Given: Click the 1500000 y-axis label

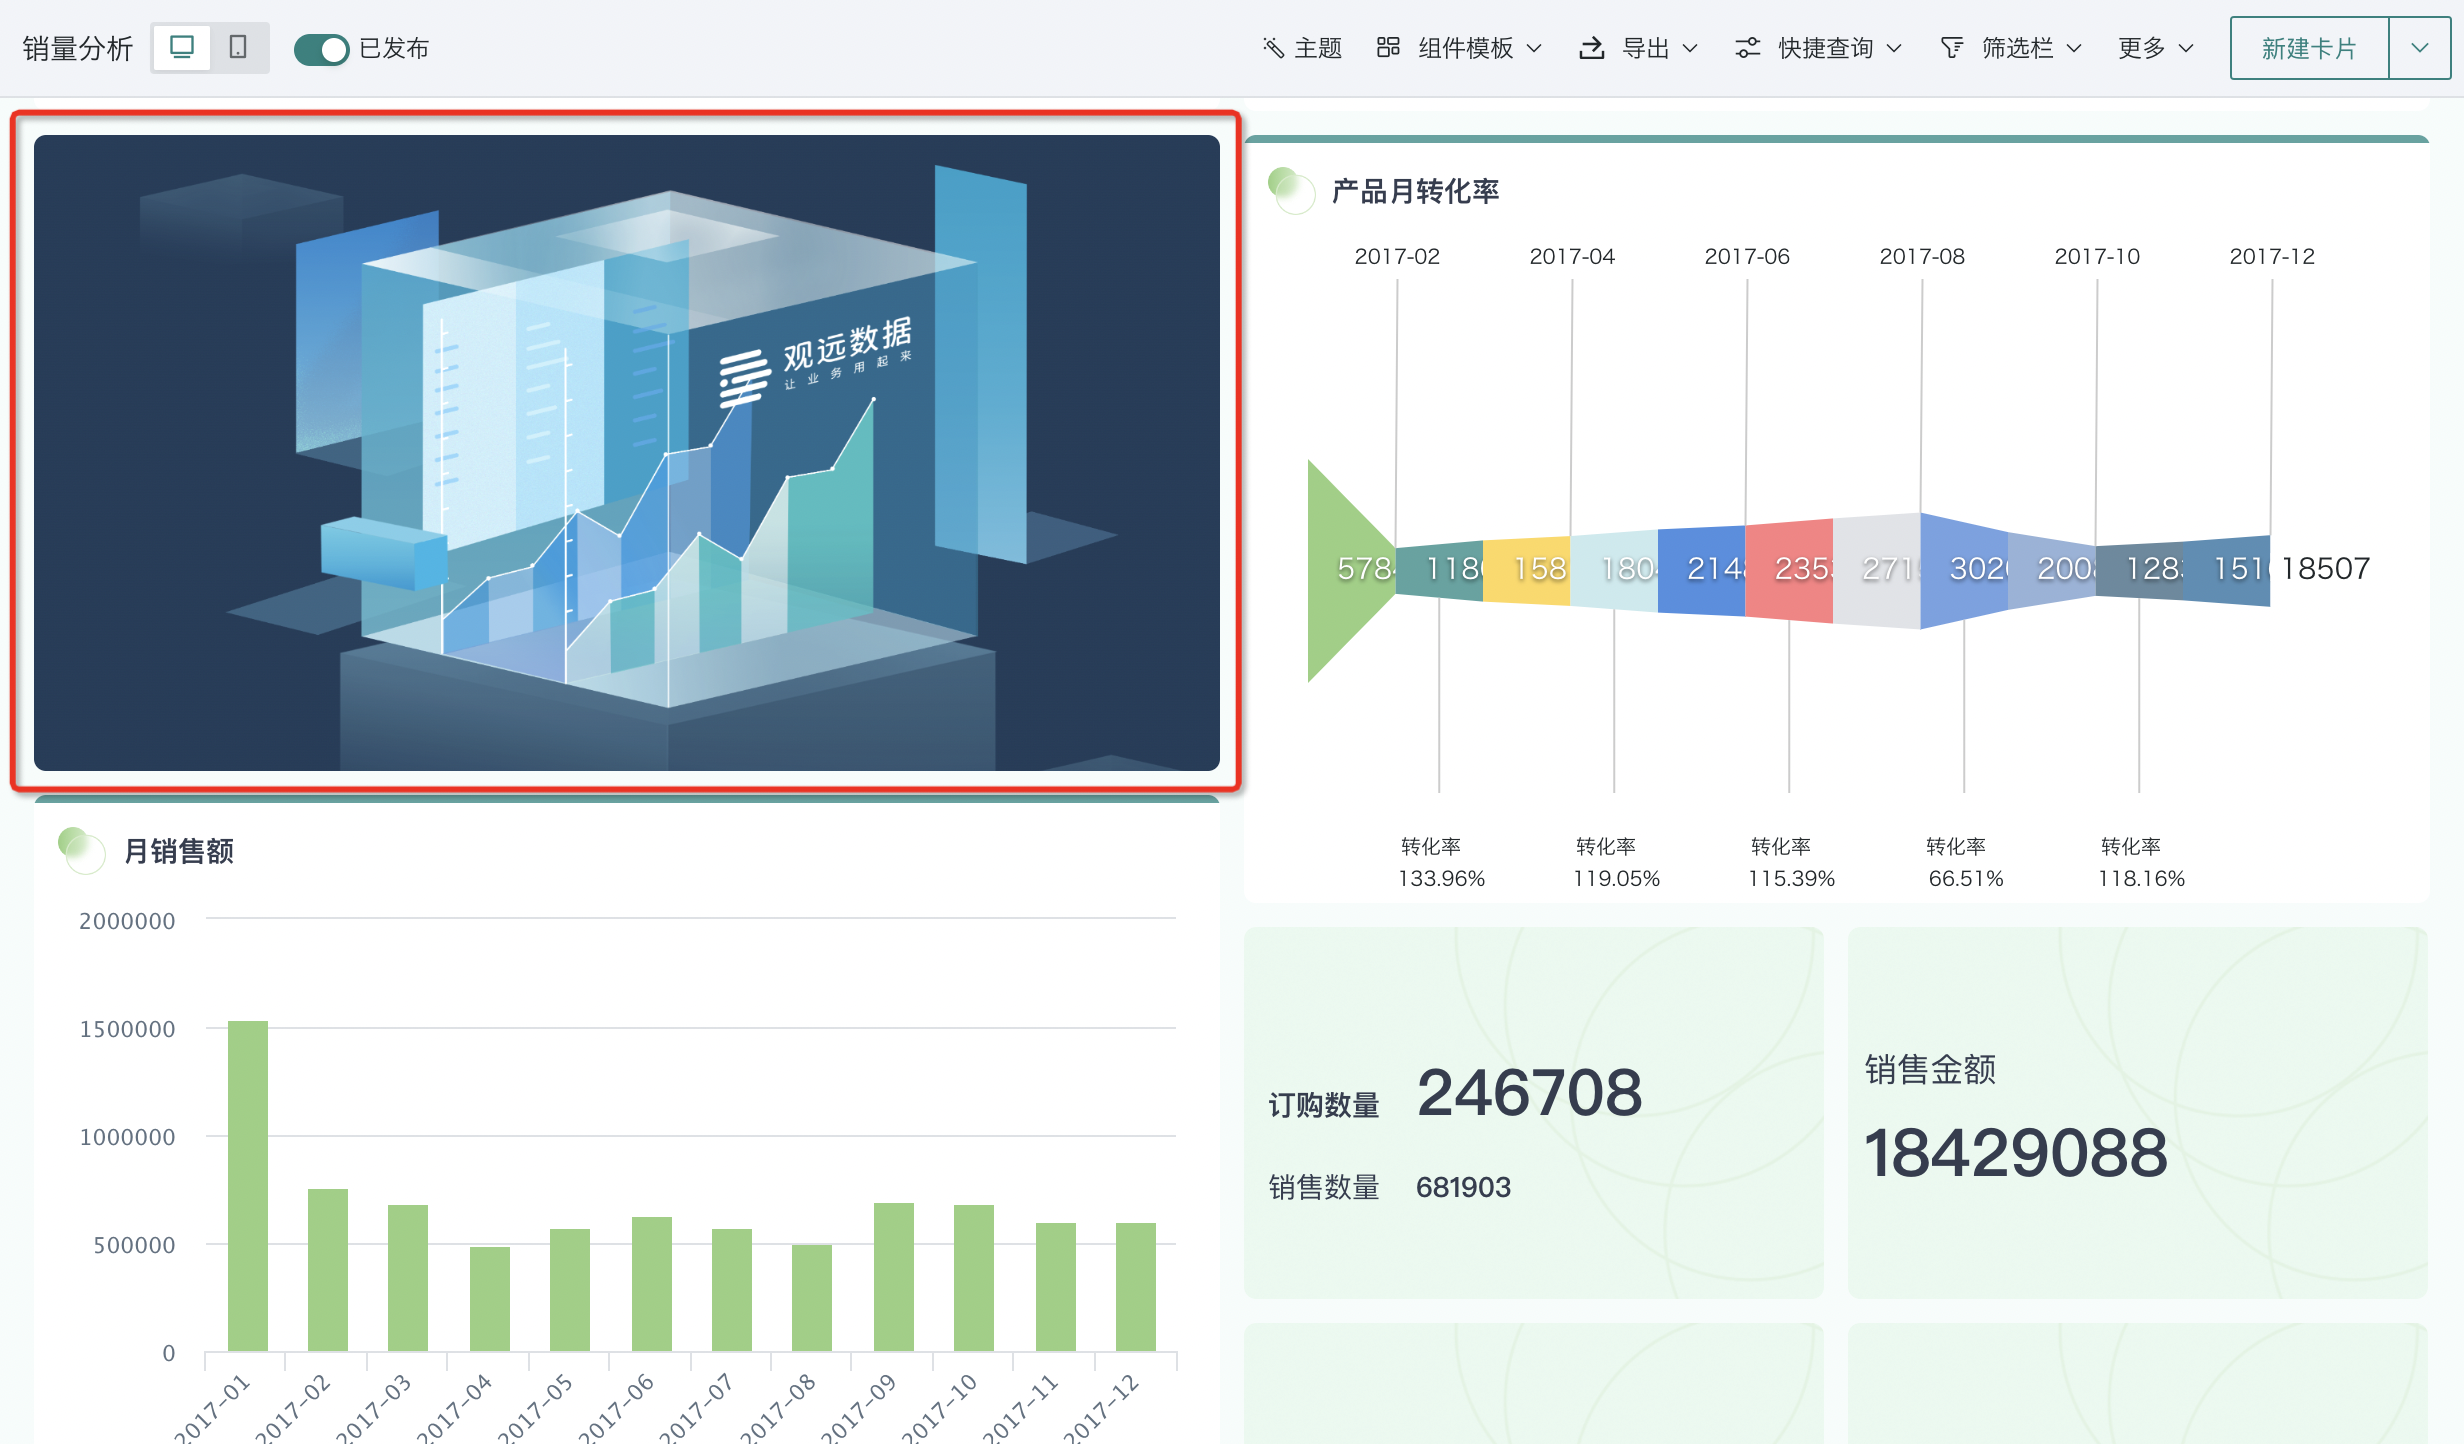Looking at the screenshot, I should click(127, 1029).
